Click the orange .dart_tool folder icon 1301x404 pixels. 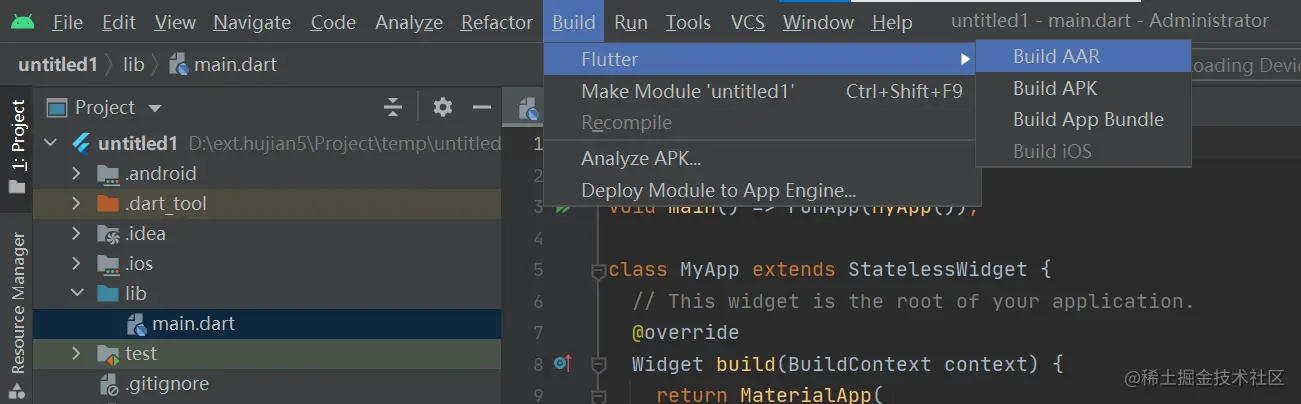[108, 204]
